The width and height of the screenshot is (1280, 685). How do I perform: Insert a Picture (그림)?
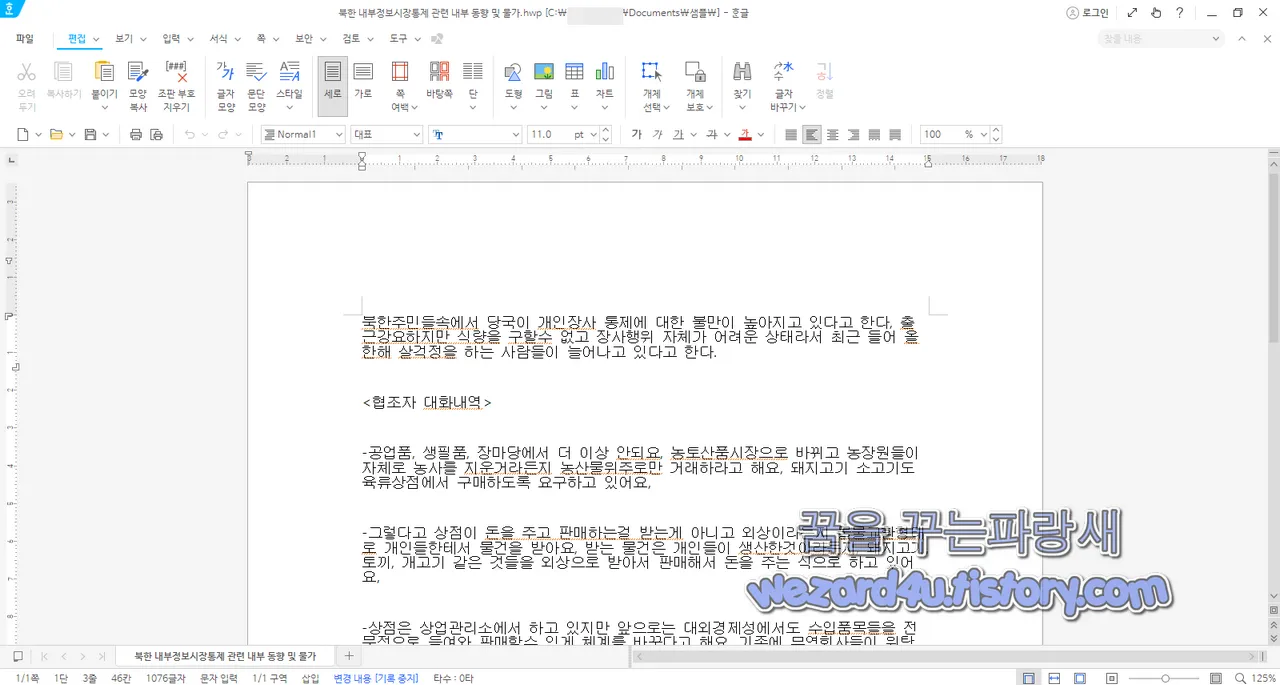click(544, 72)
